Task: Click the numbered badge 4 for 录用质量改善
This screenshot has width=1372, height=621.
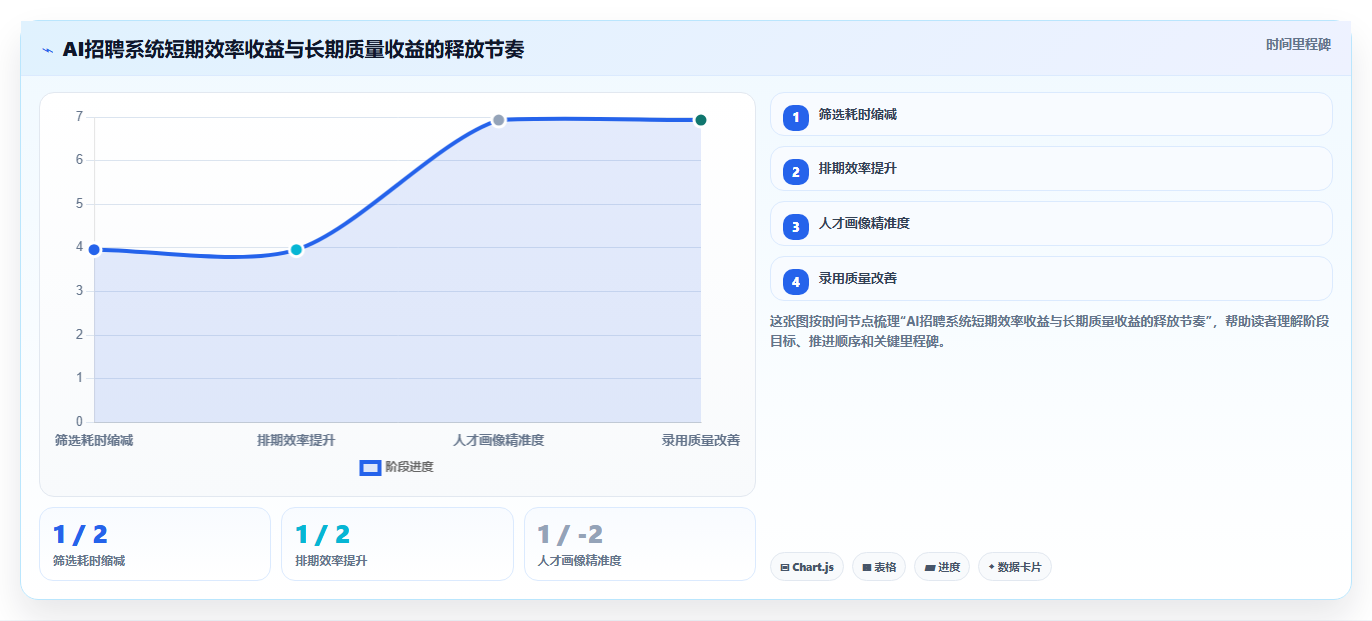Action: click(796, 281)
